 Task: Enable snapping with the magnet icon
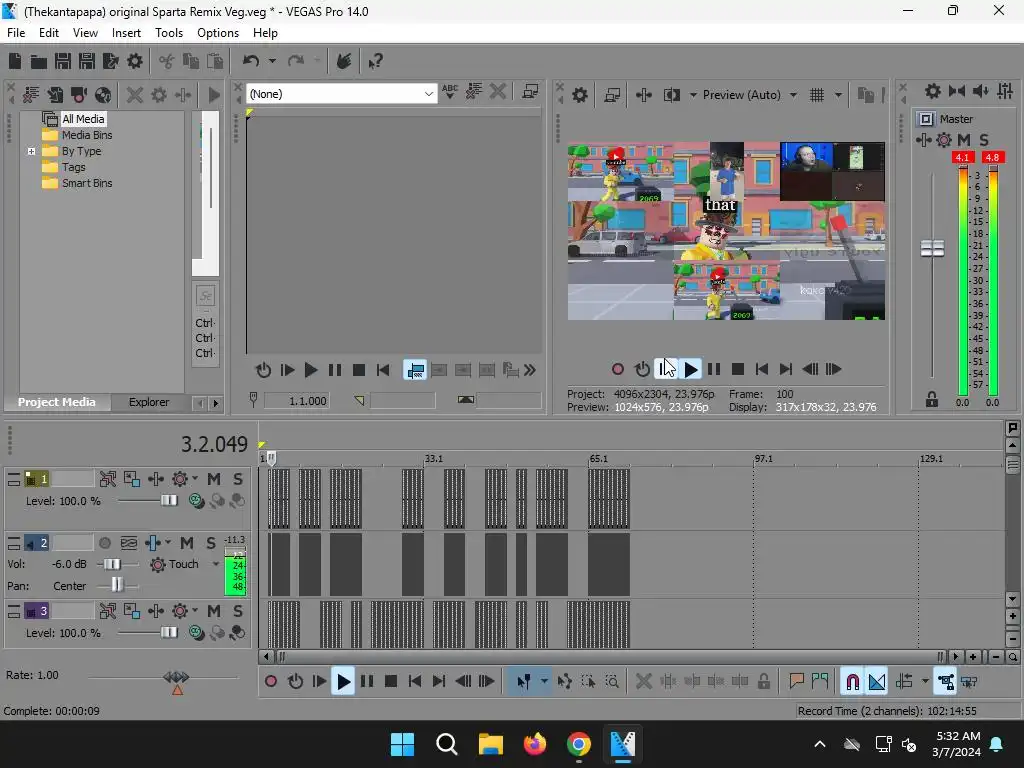tap(852, 681)
